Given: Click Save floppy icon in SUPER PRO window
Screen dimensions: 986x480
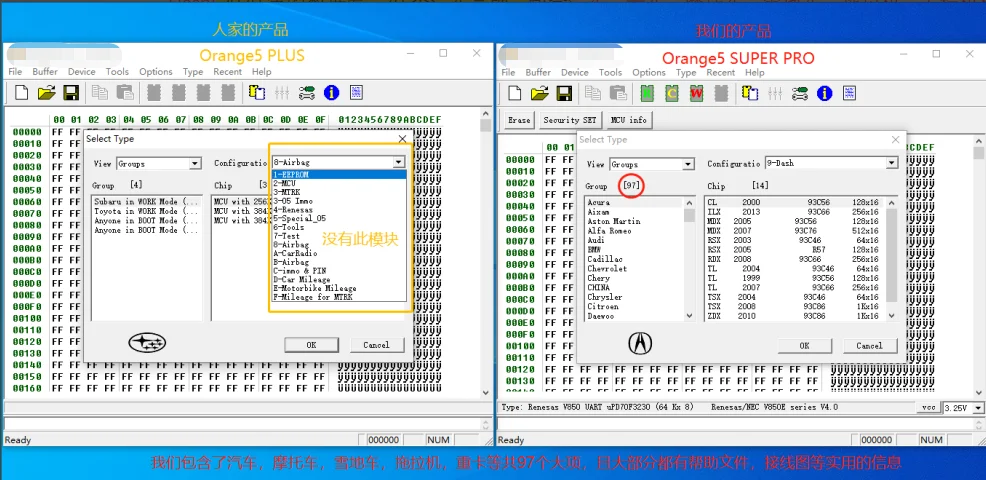Looking at the screenshot, I should pyautogui.click(x=564, y=94).
